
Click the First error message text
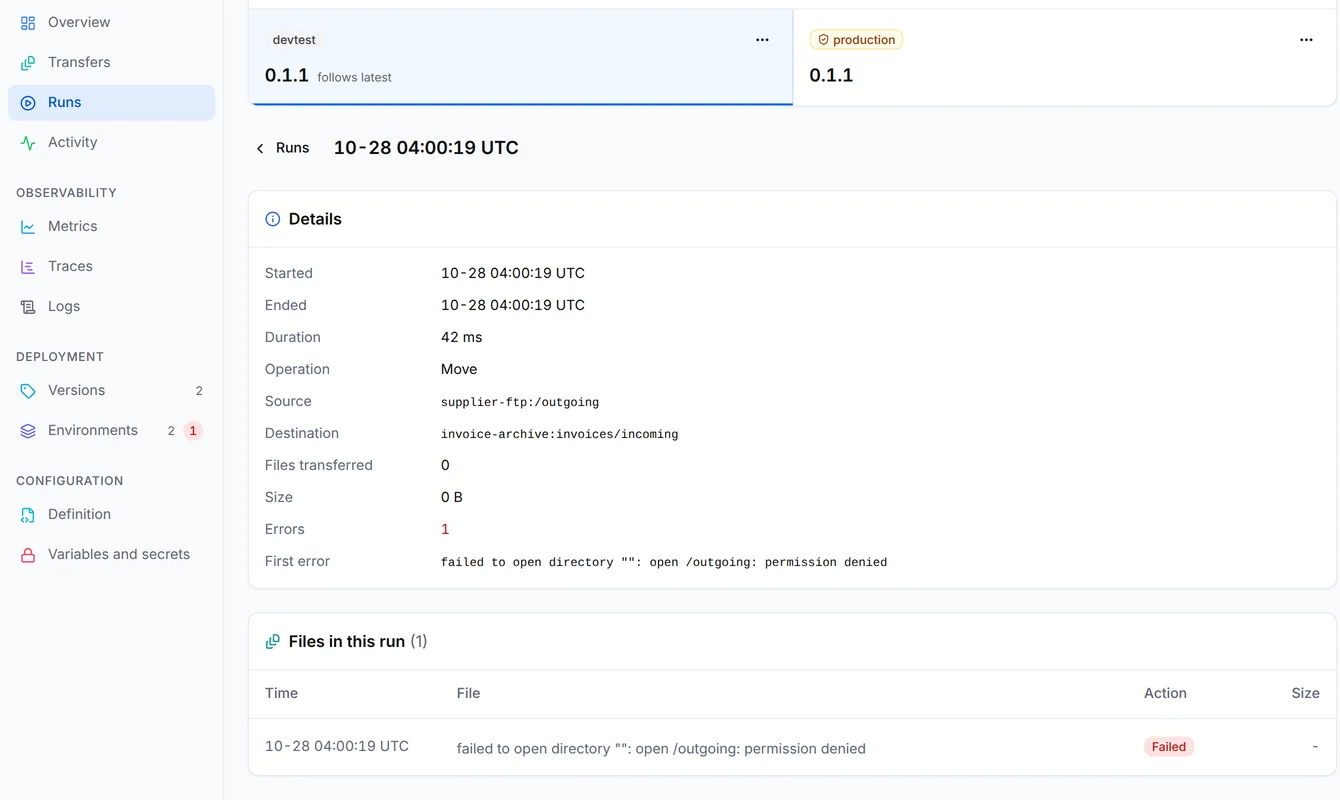(x=664, y=562)
